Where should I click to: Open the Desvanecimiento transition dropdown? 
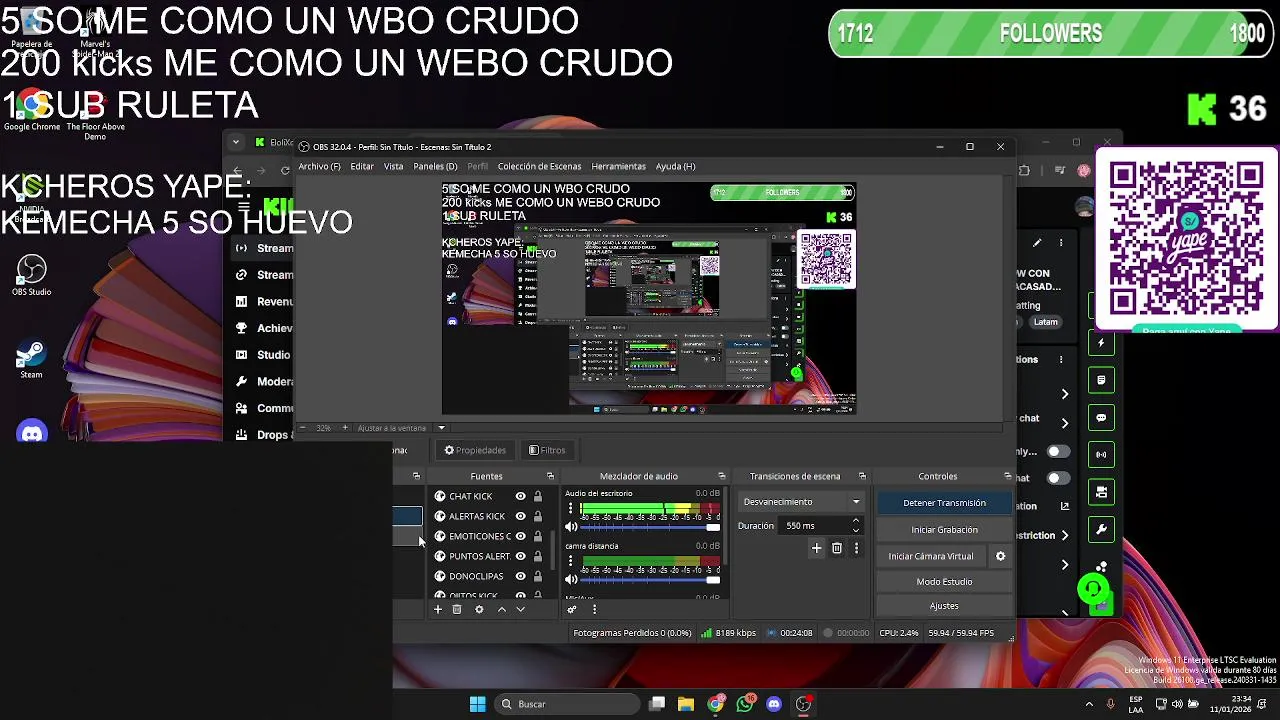point(801,502)
